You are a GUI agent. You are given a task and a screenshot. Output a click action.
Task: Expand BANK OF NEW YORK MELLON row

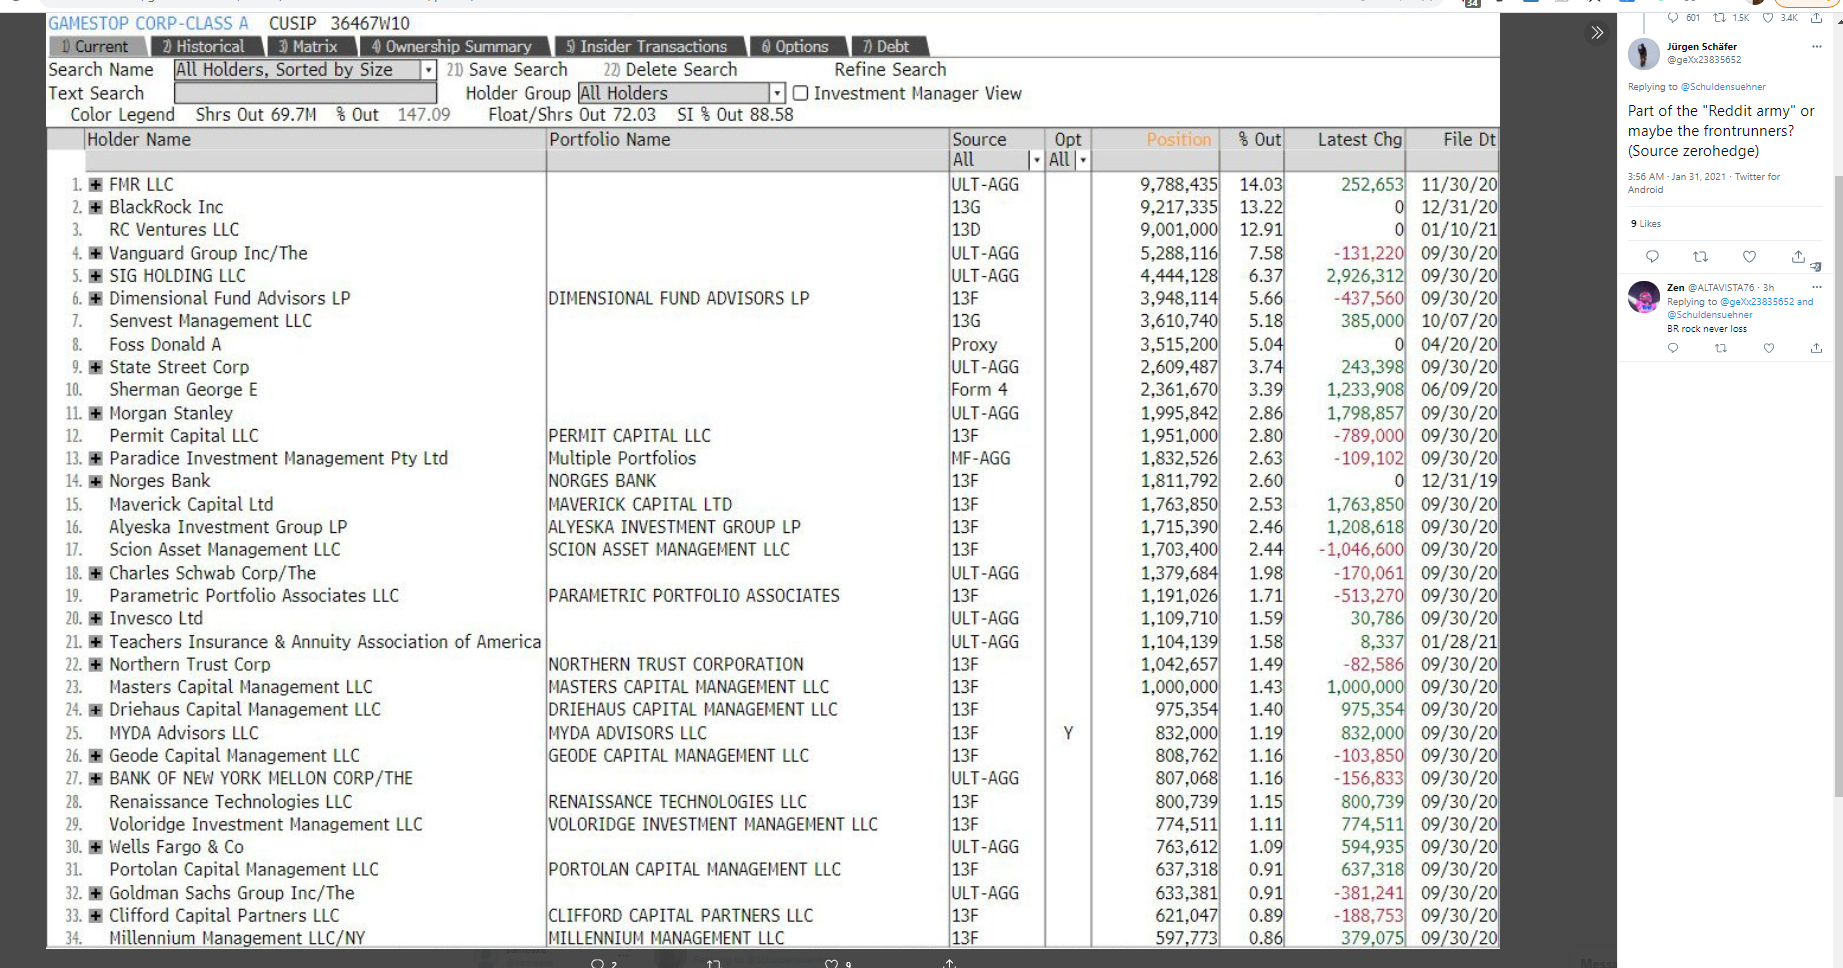click(96, 779)
